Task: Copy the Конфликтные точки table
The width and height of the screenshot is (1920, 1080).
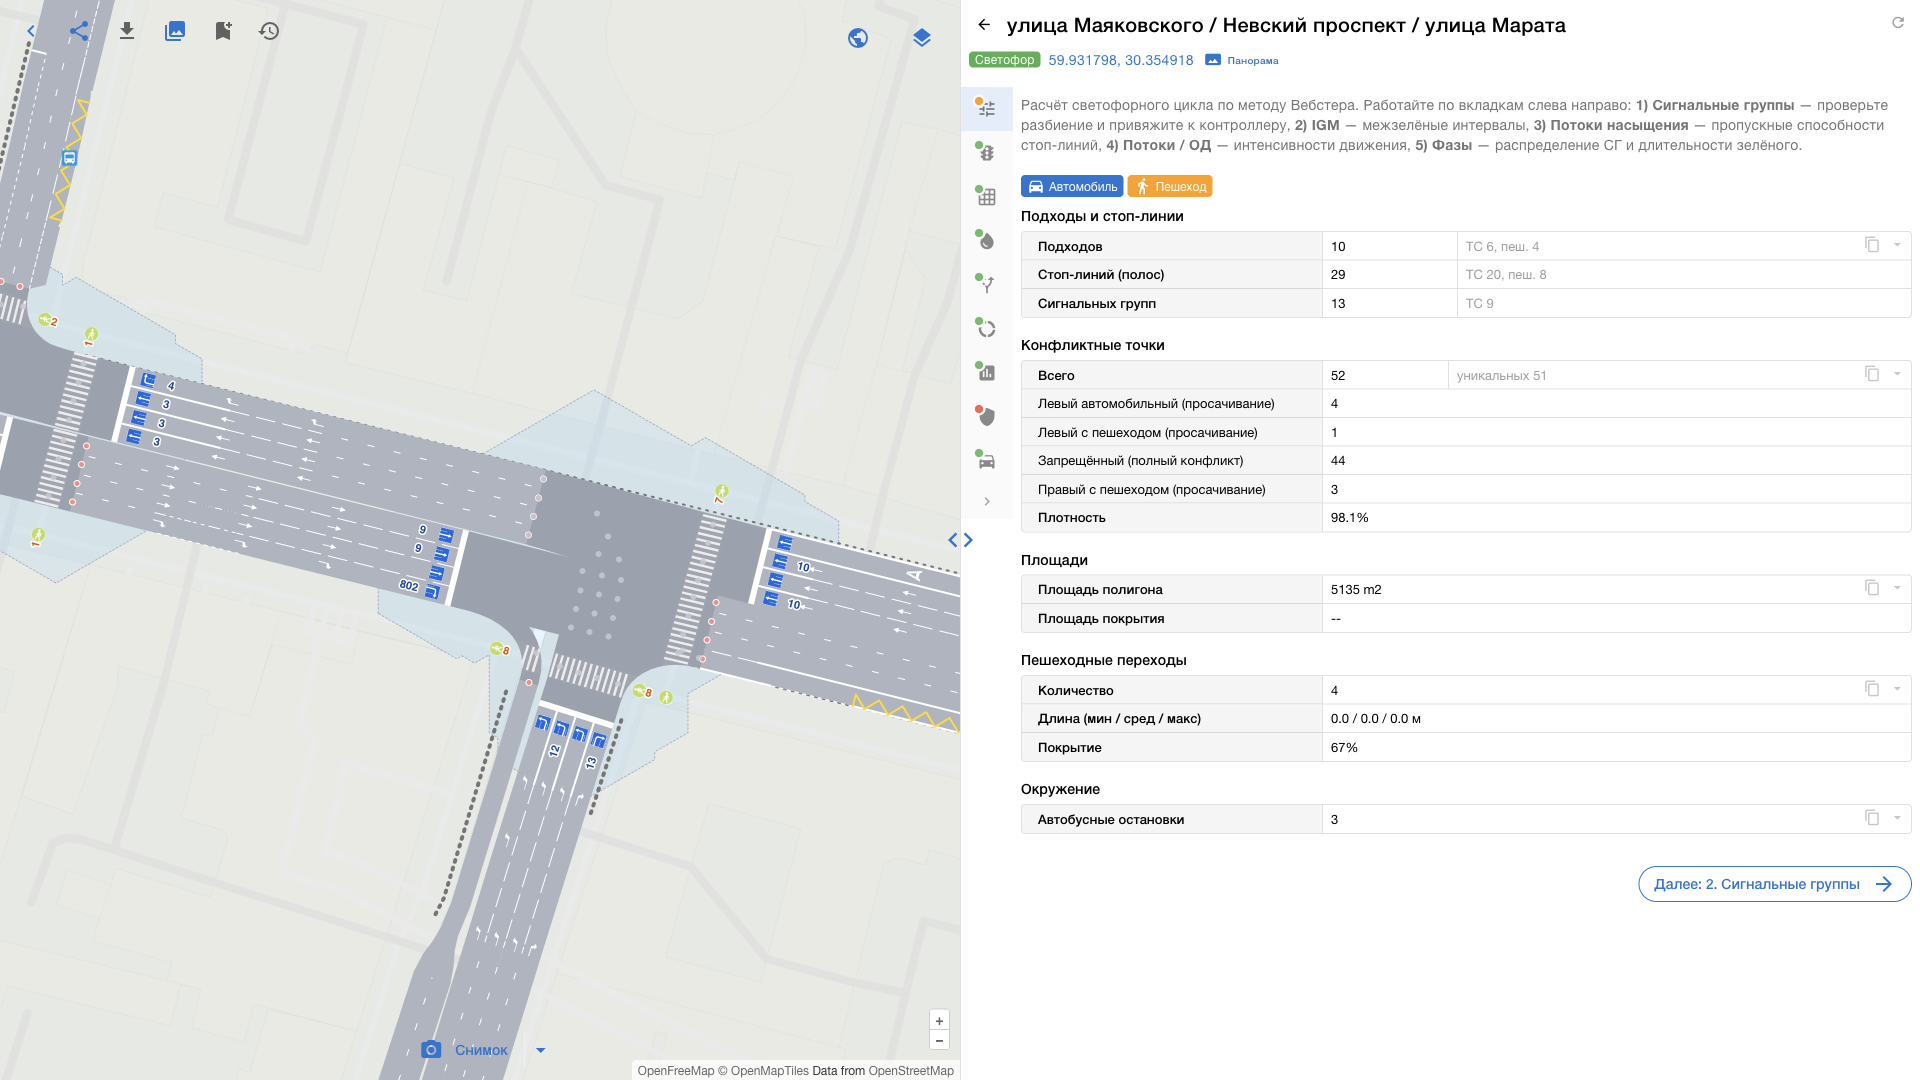Action: tap(1872, 374)
